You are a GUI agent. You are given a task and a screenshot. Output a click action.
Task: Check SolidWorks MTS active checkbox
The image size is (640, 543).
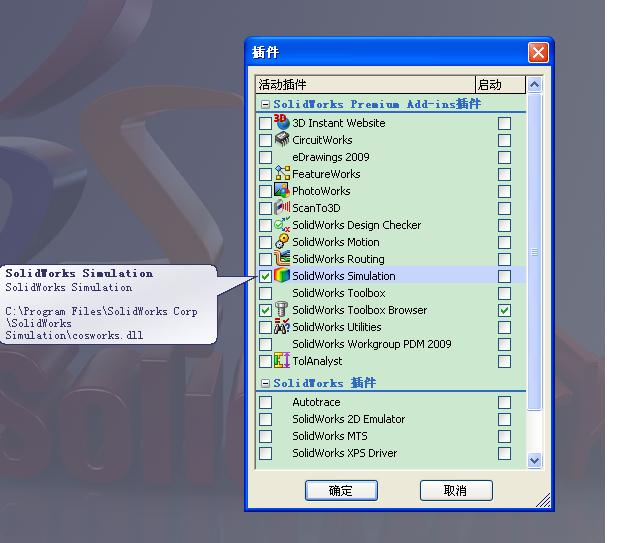point(265,436)
